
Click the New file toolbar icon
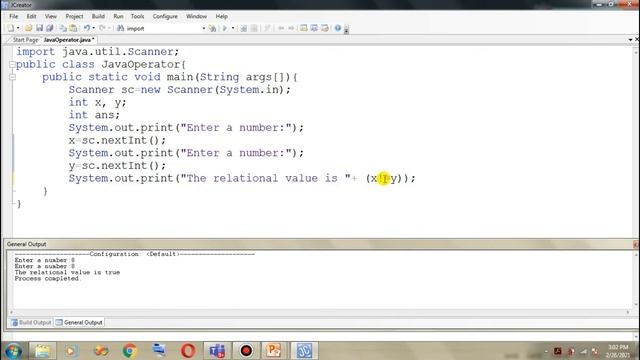click(x=11, y=28)
